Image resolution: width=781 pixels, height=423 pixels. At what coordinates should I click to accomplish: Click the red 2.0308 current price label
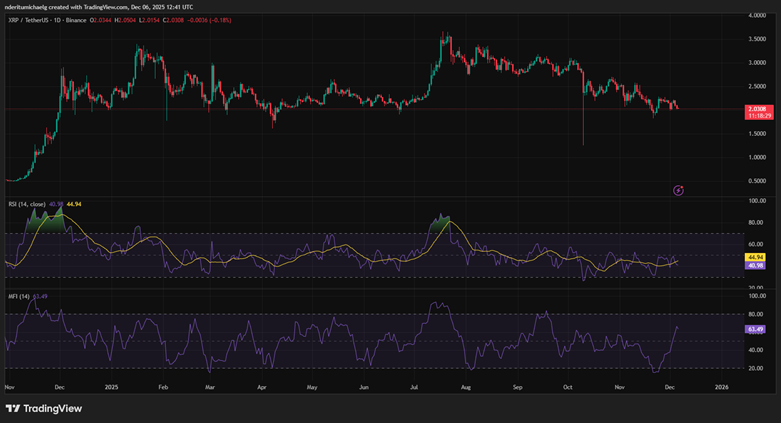click(x=759, y=109)
